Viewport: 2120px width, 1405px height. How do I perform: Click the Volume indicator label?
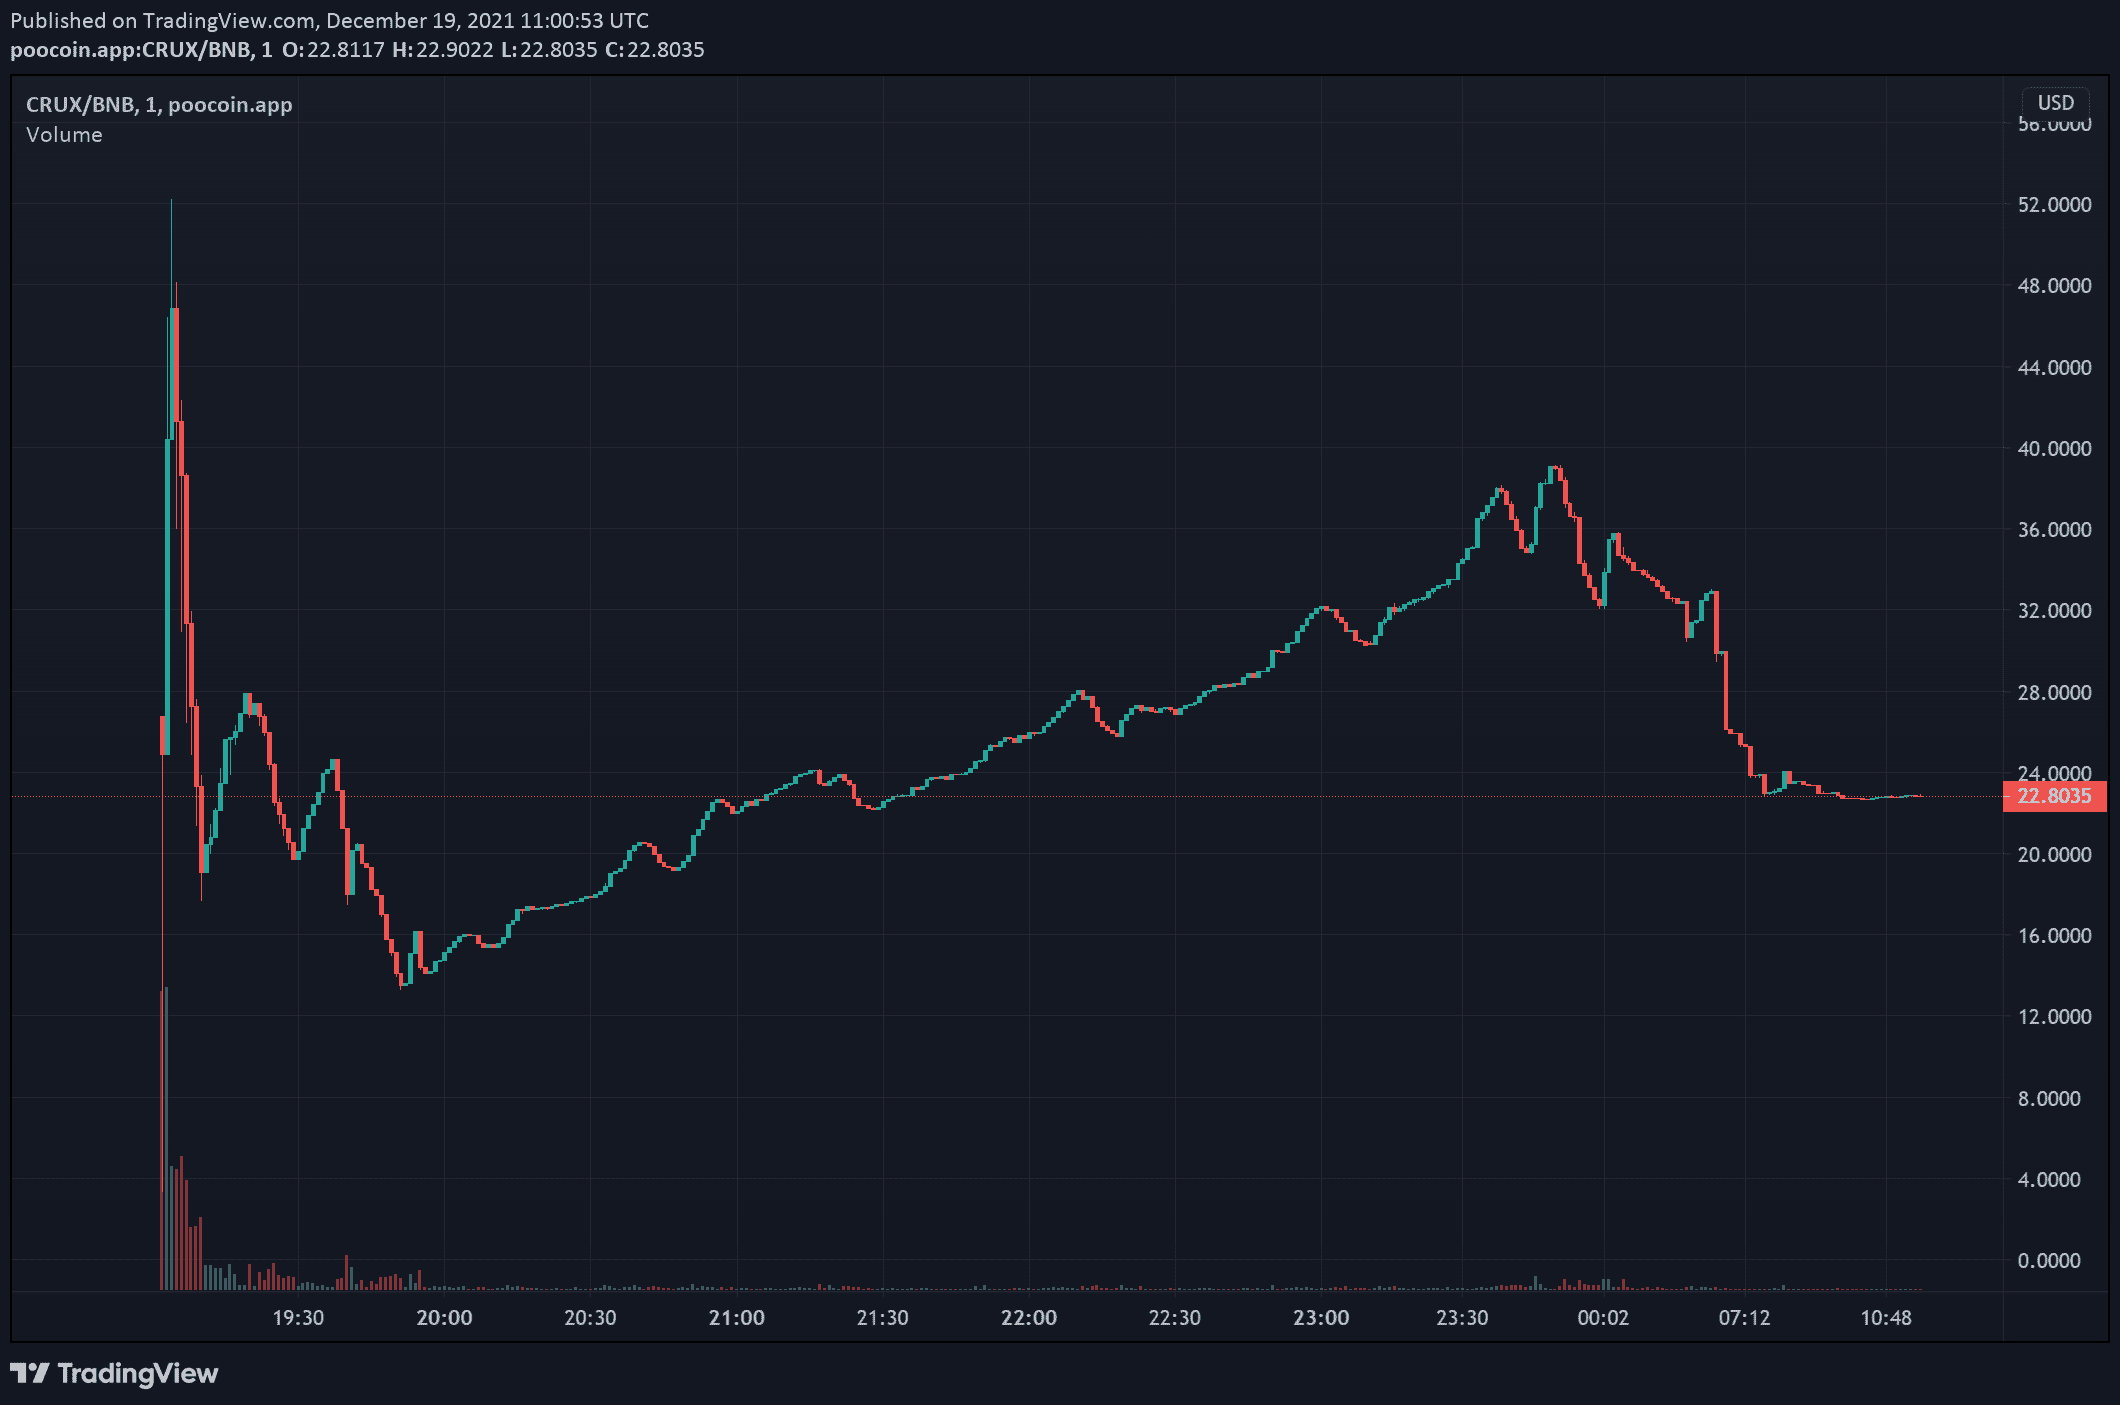(64, 135)
